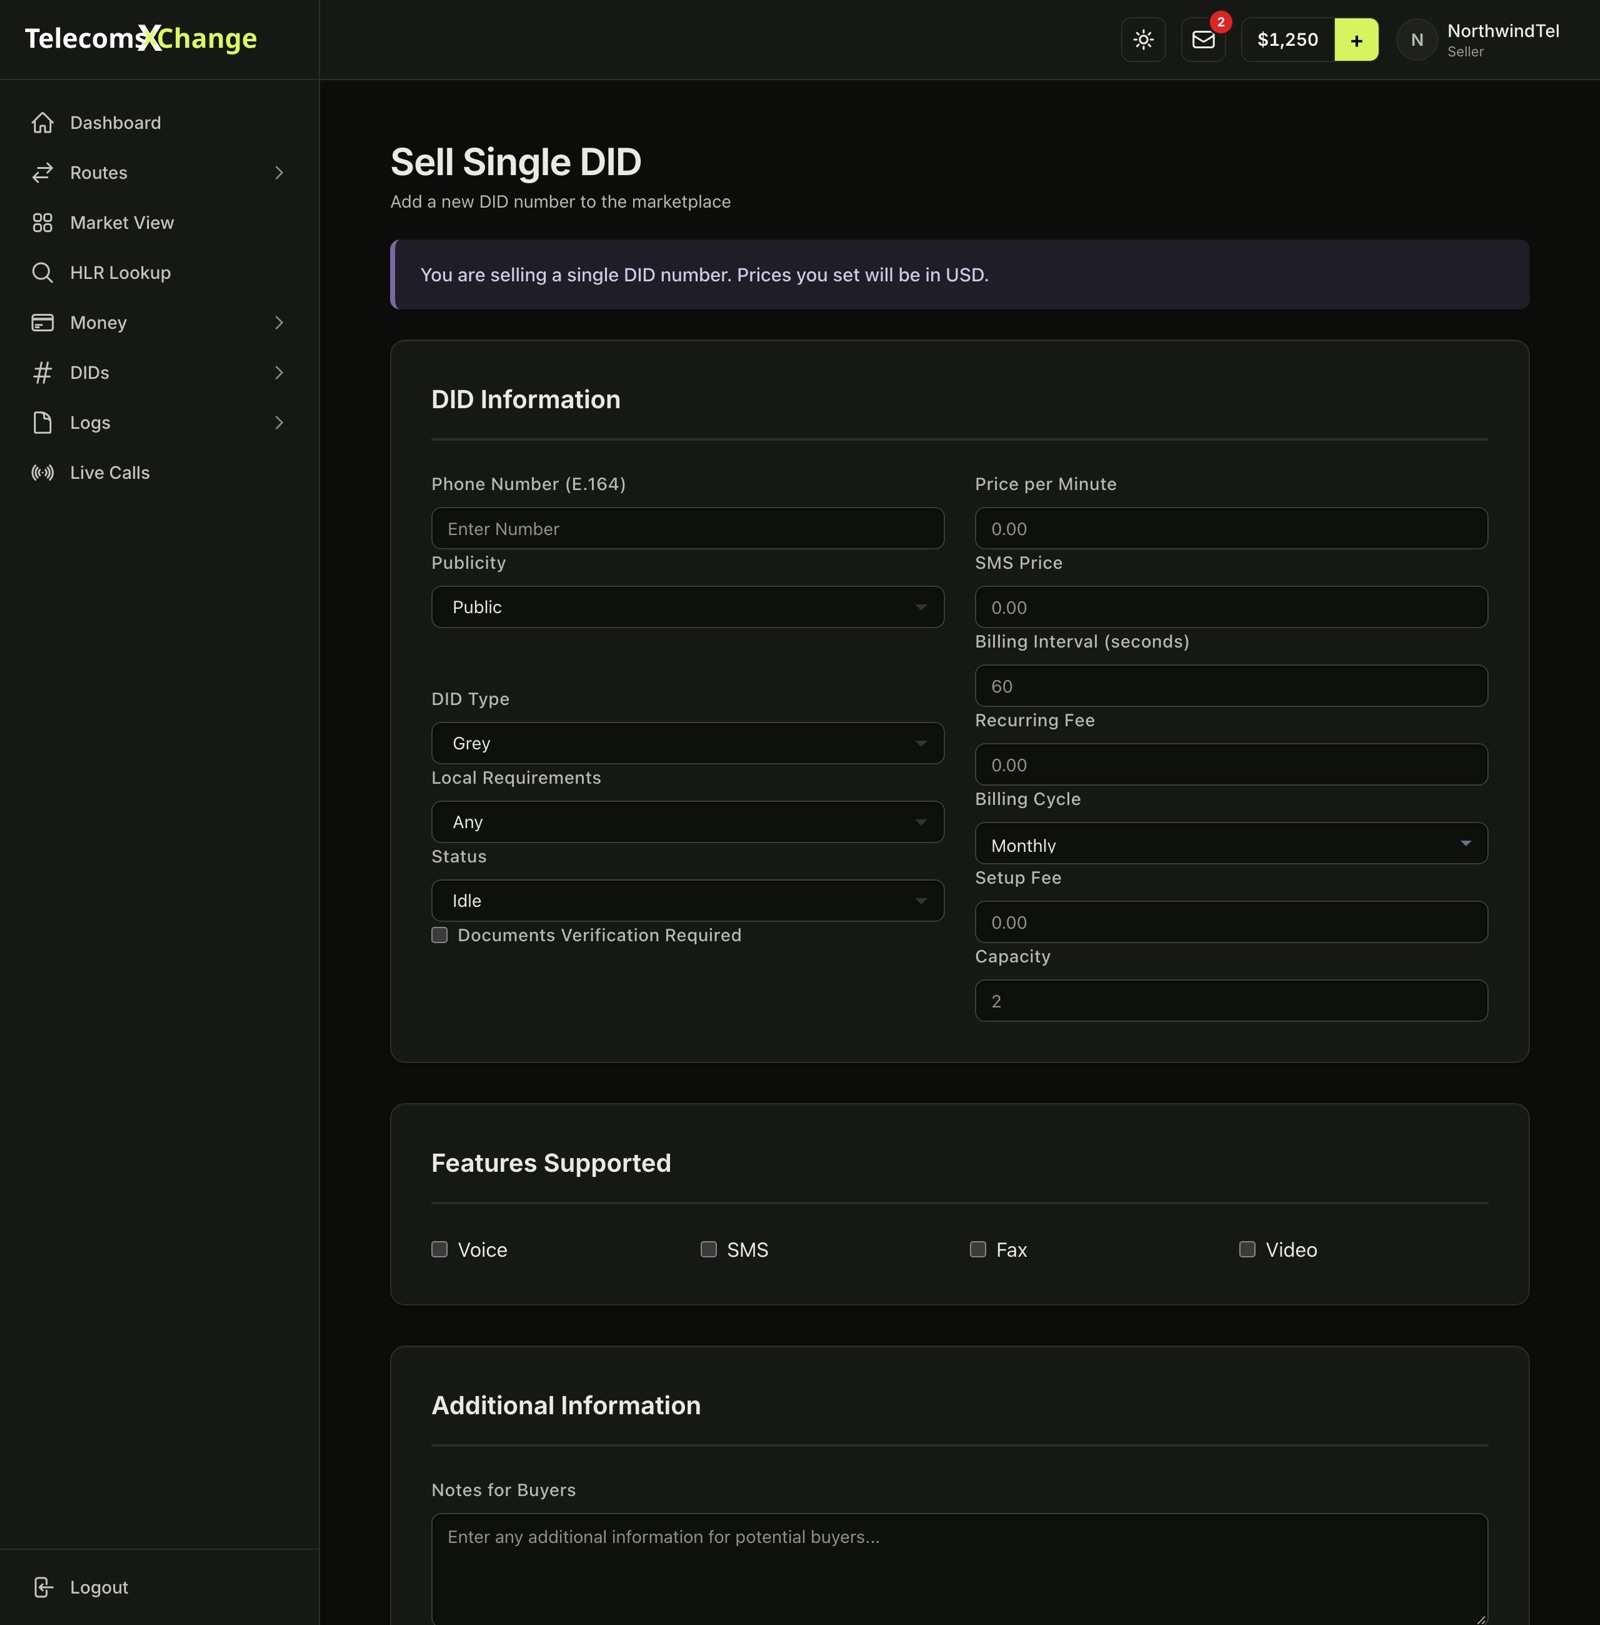Click the Notes for Buyers textarea
This screenshot has width=1600, height=1625.
coord(959,1568)
